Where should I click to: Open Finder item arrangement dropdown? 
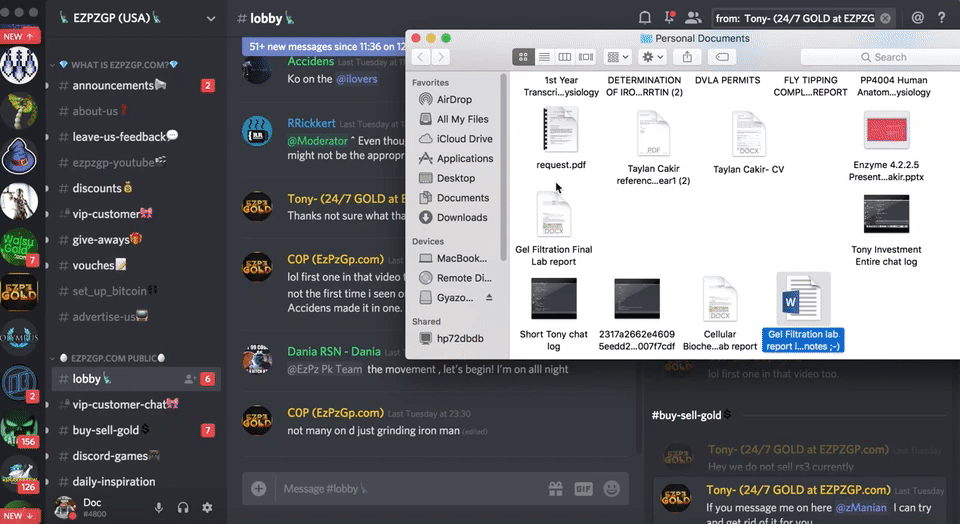pos(617,57)
